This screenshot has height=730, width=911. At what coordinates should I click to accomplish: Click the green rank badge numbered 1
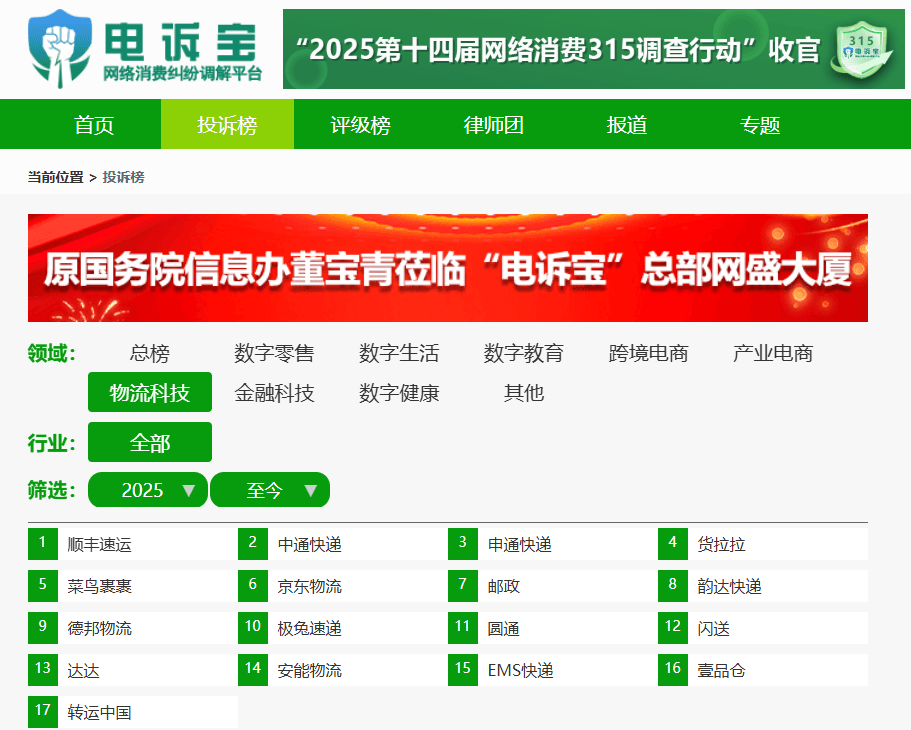[42, 543]
